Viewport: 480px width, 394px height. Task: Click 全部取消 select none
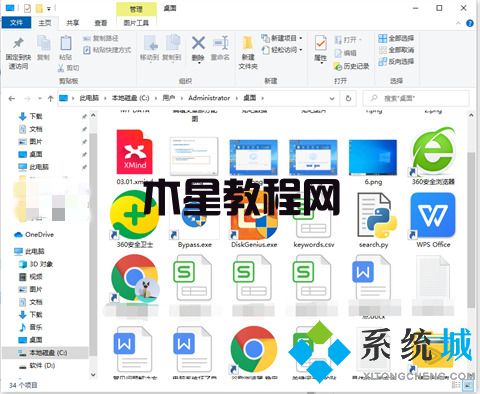396,50
